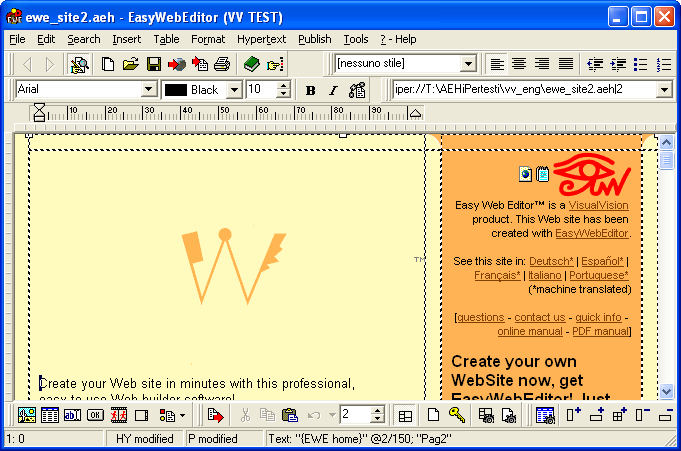681x451 pixels.
Task: Click the yellow key icon
Action: pos(456,415)
